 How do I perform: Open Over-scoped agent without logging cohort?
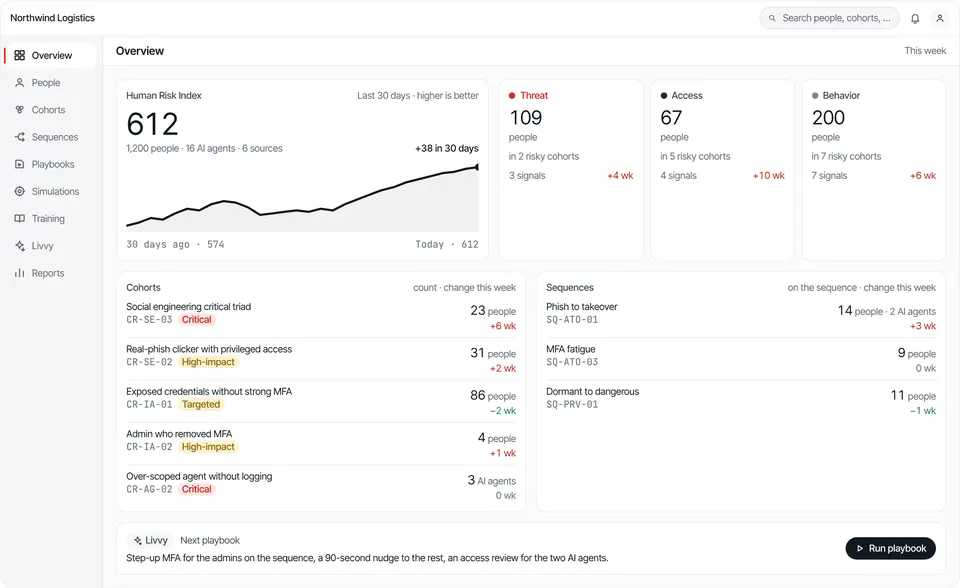(x=321, y=485)
